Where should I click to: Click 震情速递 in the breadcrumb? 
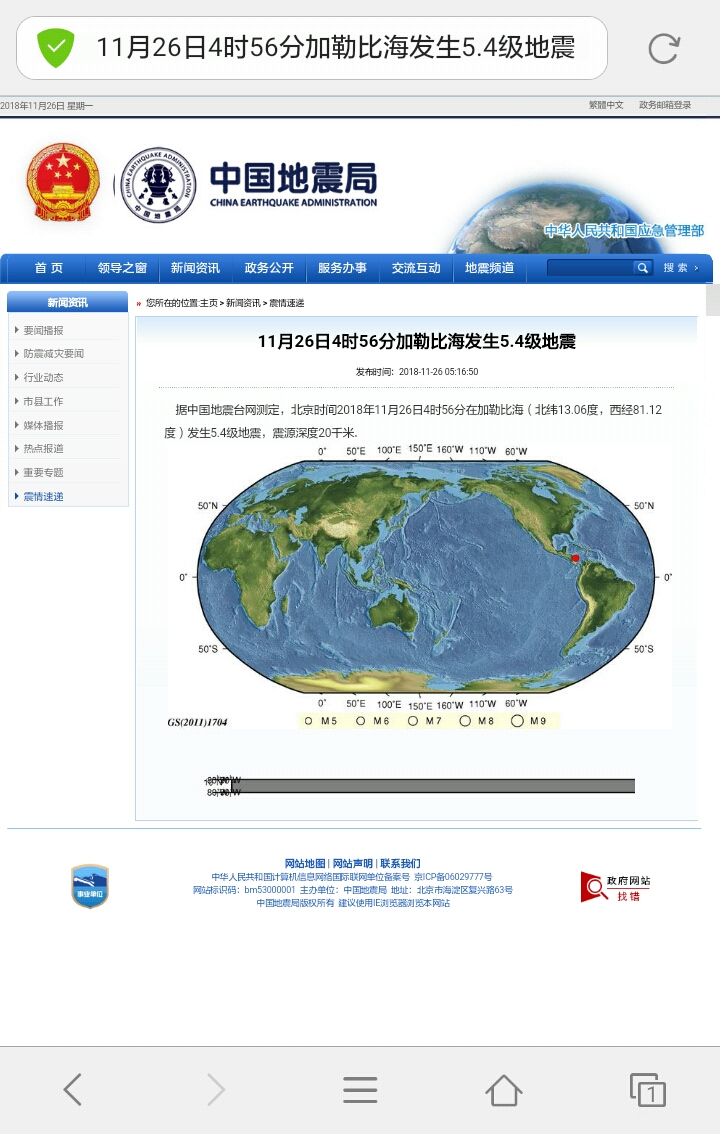pos(286,303)
